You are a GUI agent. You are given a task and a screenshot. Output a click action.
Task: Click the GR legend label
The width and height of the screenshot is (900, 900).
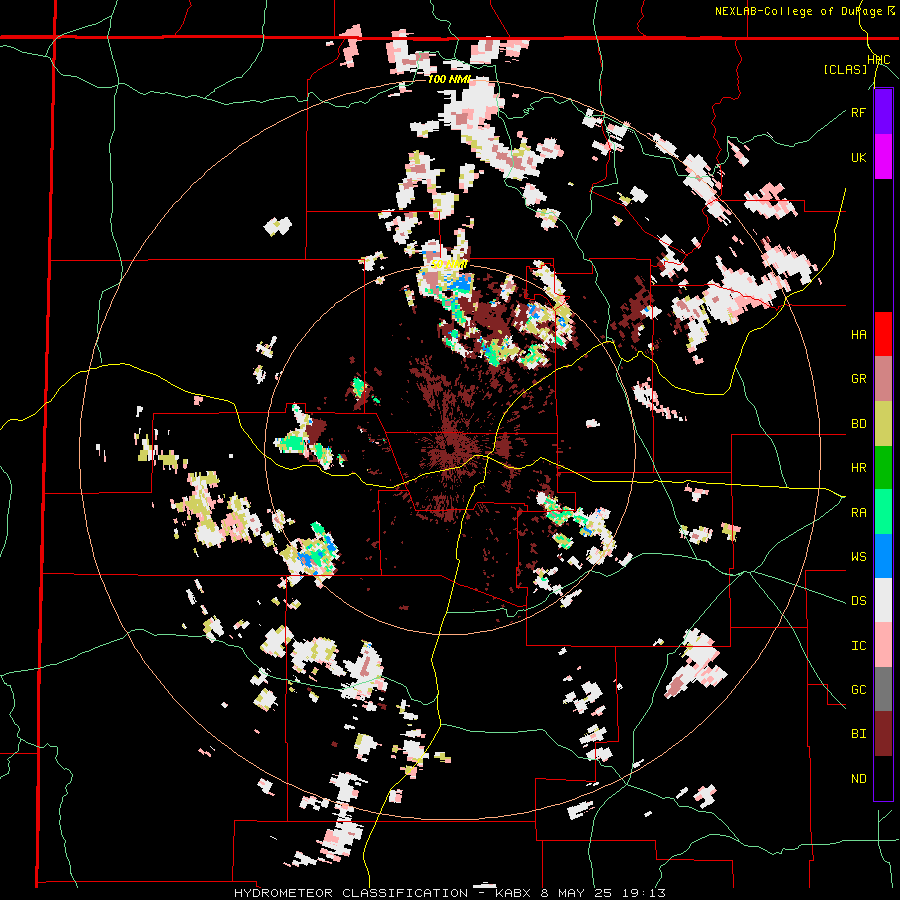(x=858, y=379)
